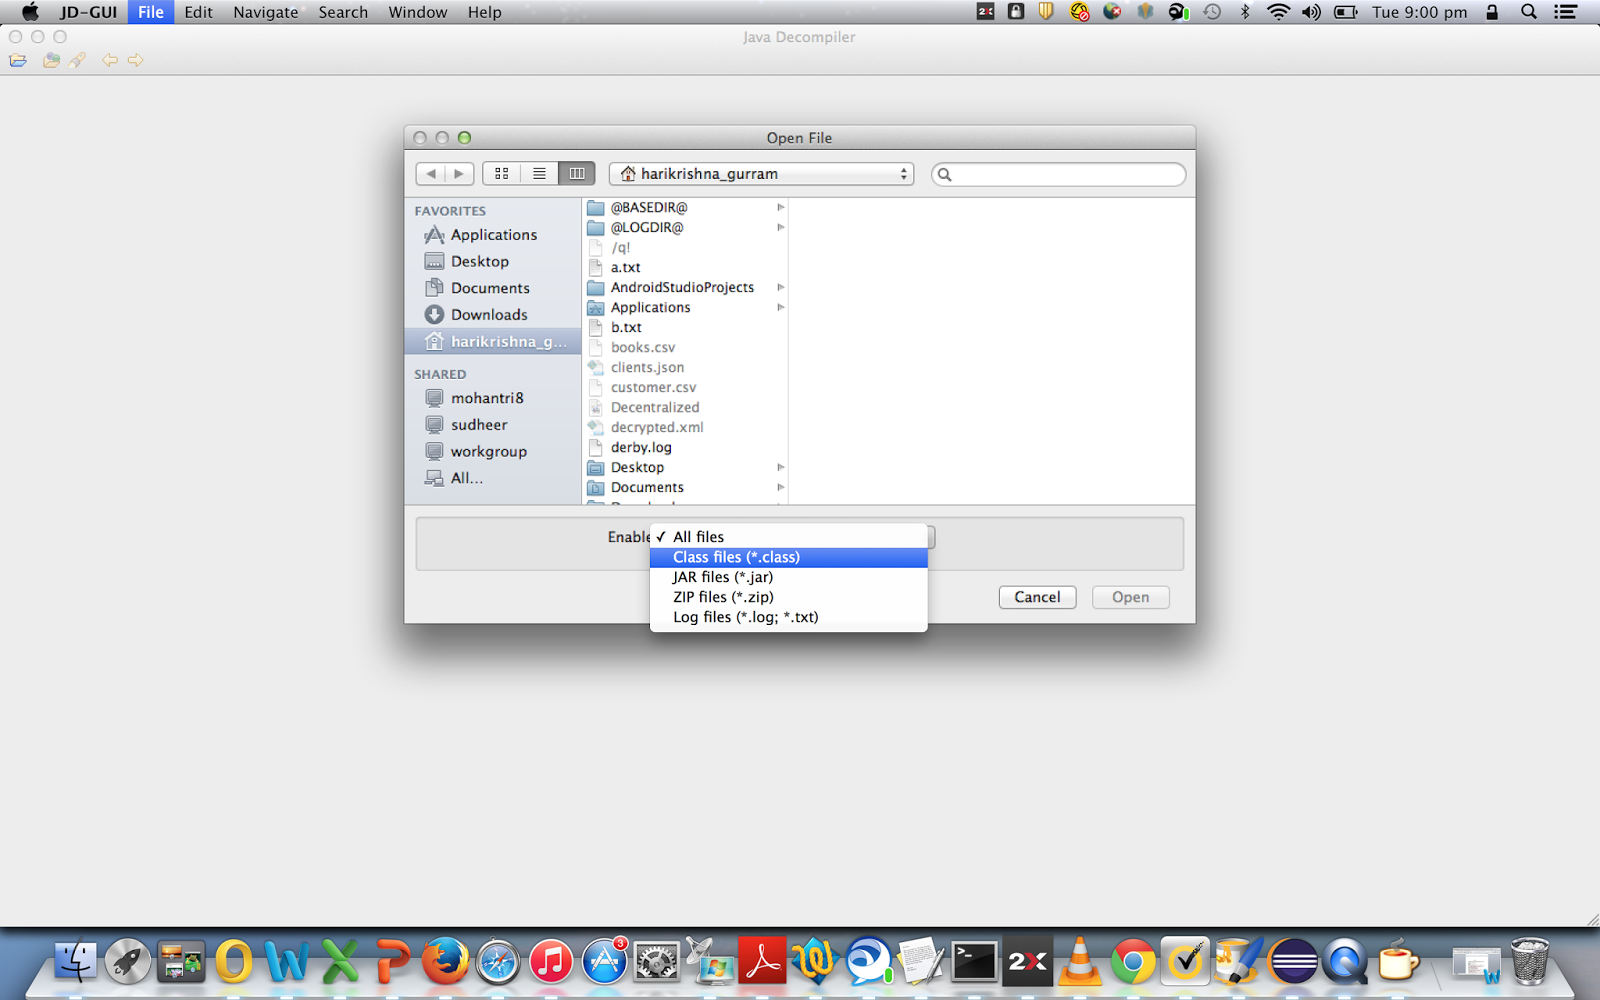This screenshot has width=1600, height=1000.
Task: Switch to list view in the Open File dialog
Action: coord(539,172)
